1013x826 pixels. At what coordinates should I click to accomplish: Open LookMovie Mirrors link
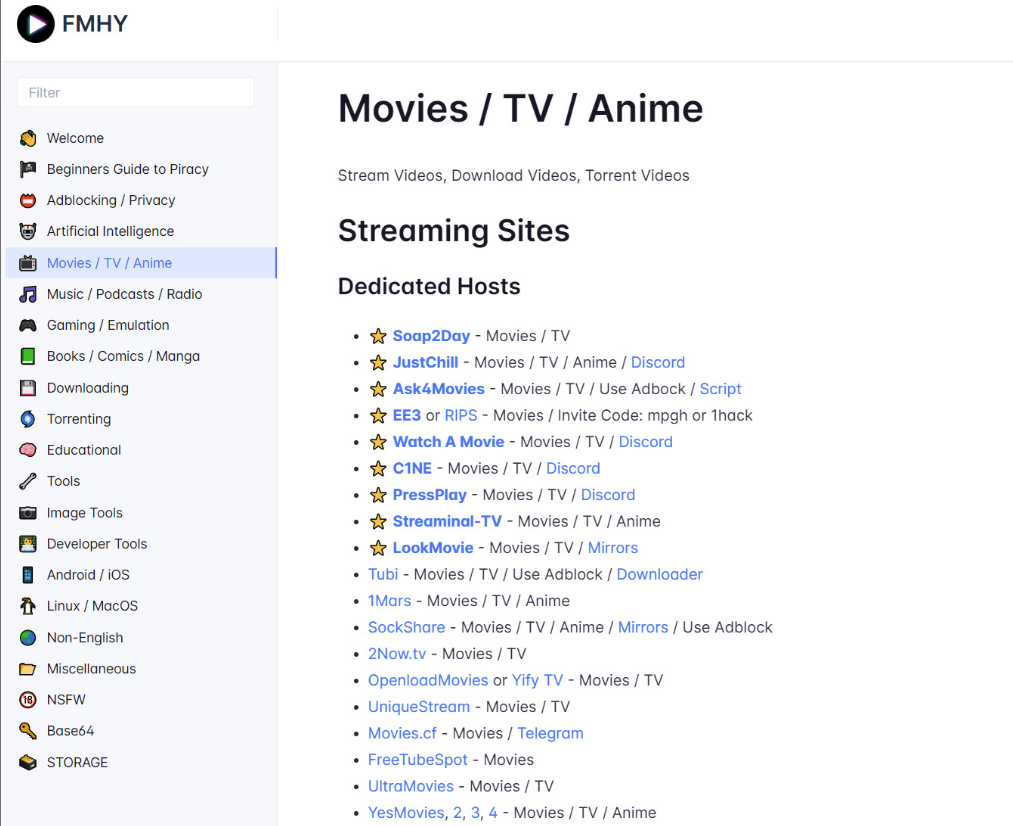612,548
